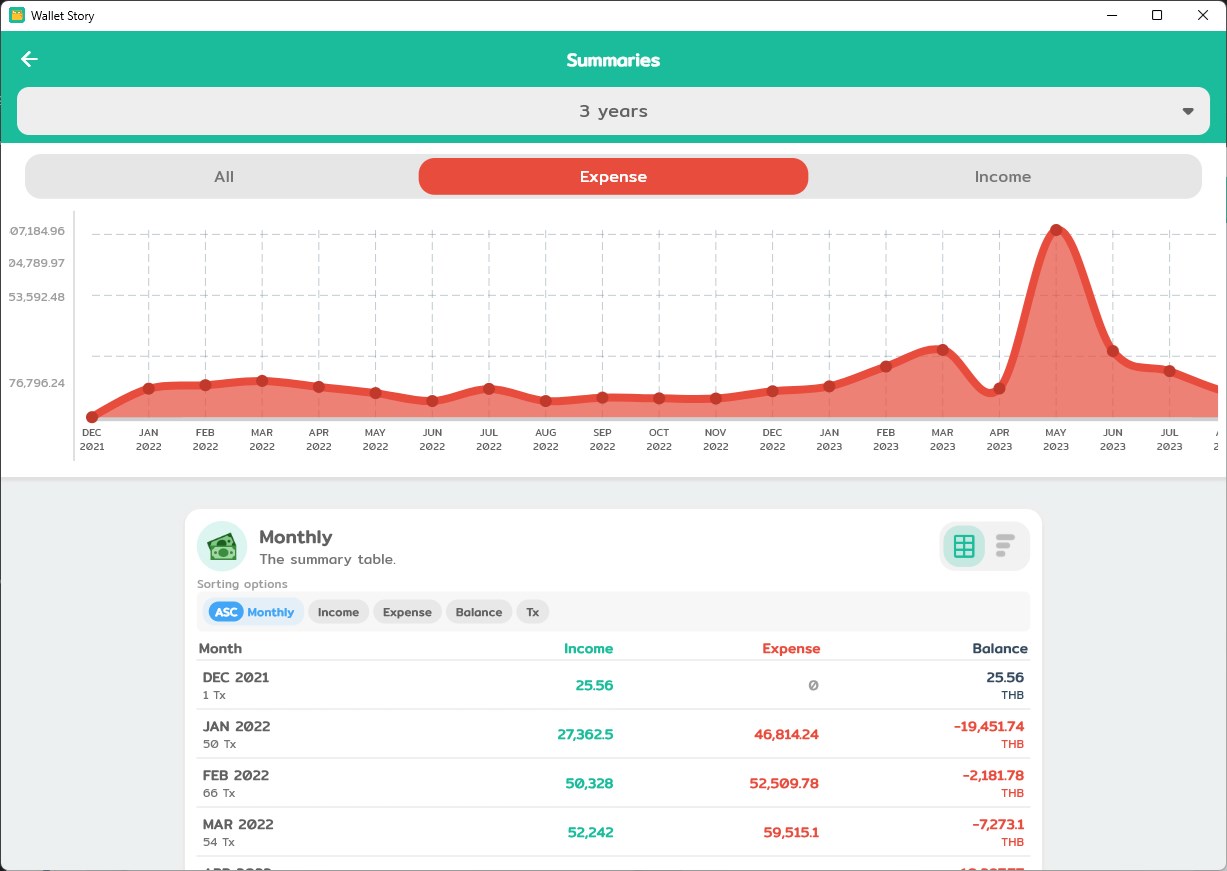The image size is (1227, 871).
Task: Maximize the Wallet Story window
Action: coord(1157,15)
